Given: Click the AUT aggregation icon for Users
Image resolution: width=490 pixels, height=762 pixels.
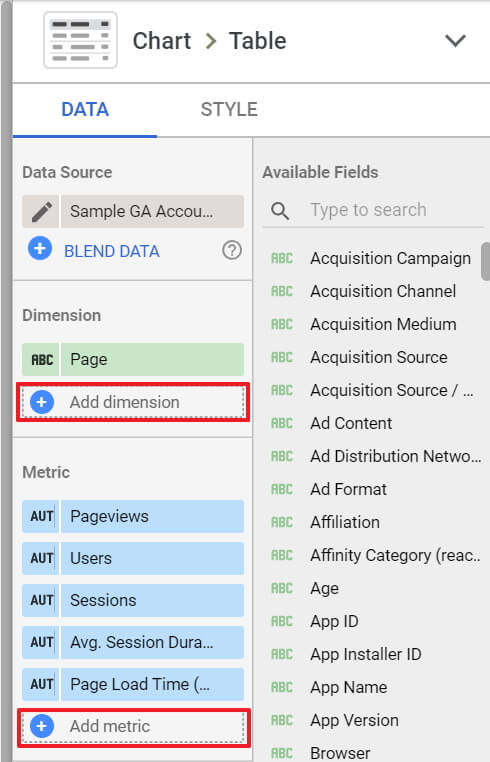Looking at the screenshot, I should [41, 558].
